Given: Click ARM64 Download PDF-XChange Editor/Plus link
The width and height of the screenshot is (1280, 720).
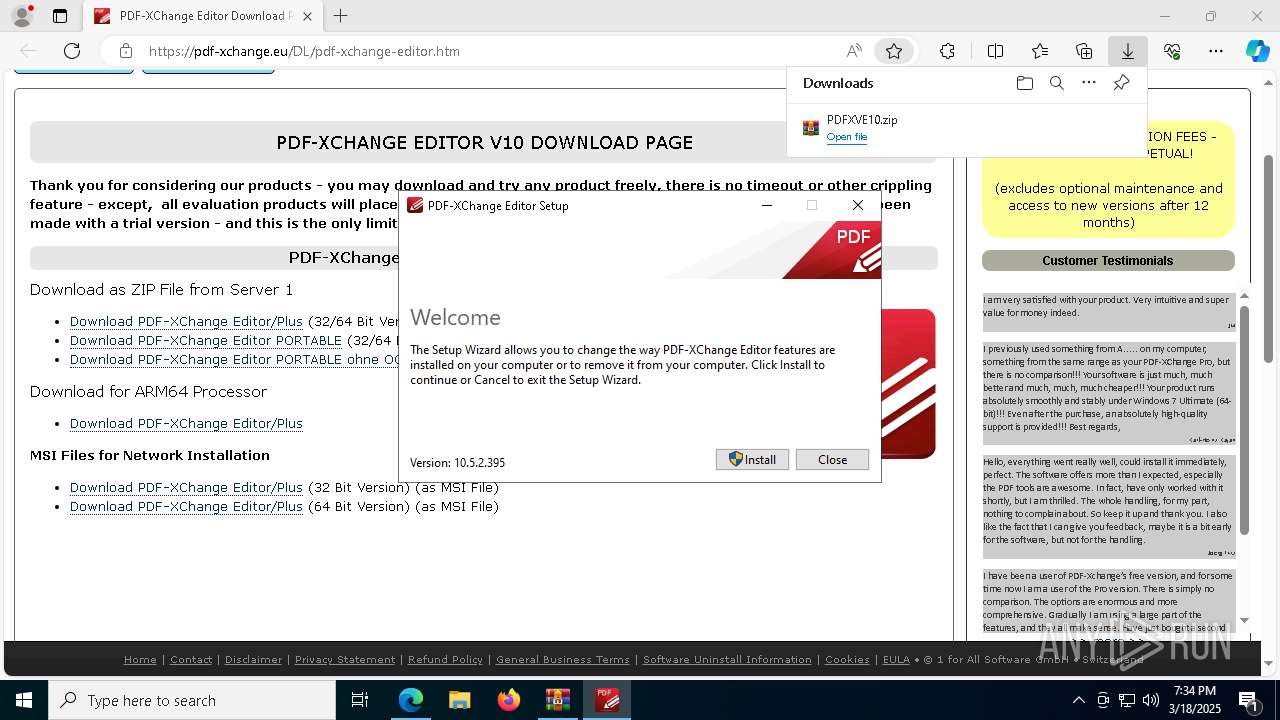Looking at the screenshot, I should click(186, 424).
